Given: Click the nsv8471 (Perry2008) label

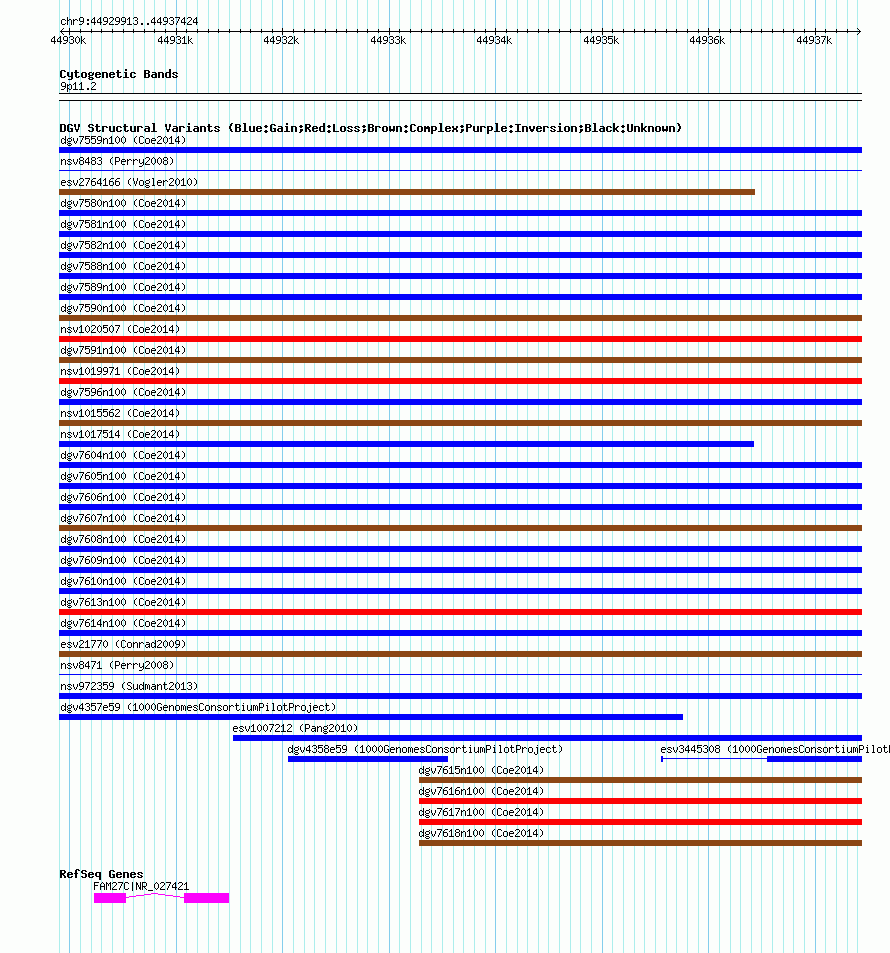Looking at the screenshot, I should coord(117,665).
